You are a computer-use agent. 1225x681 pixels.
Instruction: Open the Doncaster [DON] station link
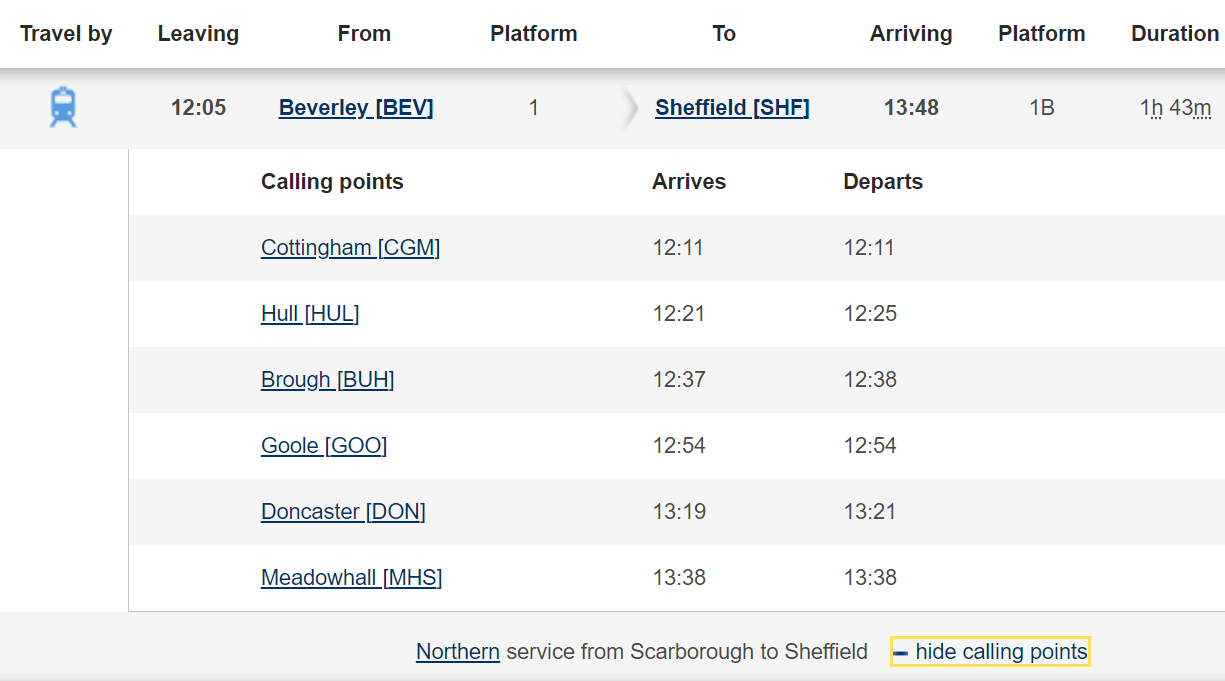click(x=343, y=511)
